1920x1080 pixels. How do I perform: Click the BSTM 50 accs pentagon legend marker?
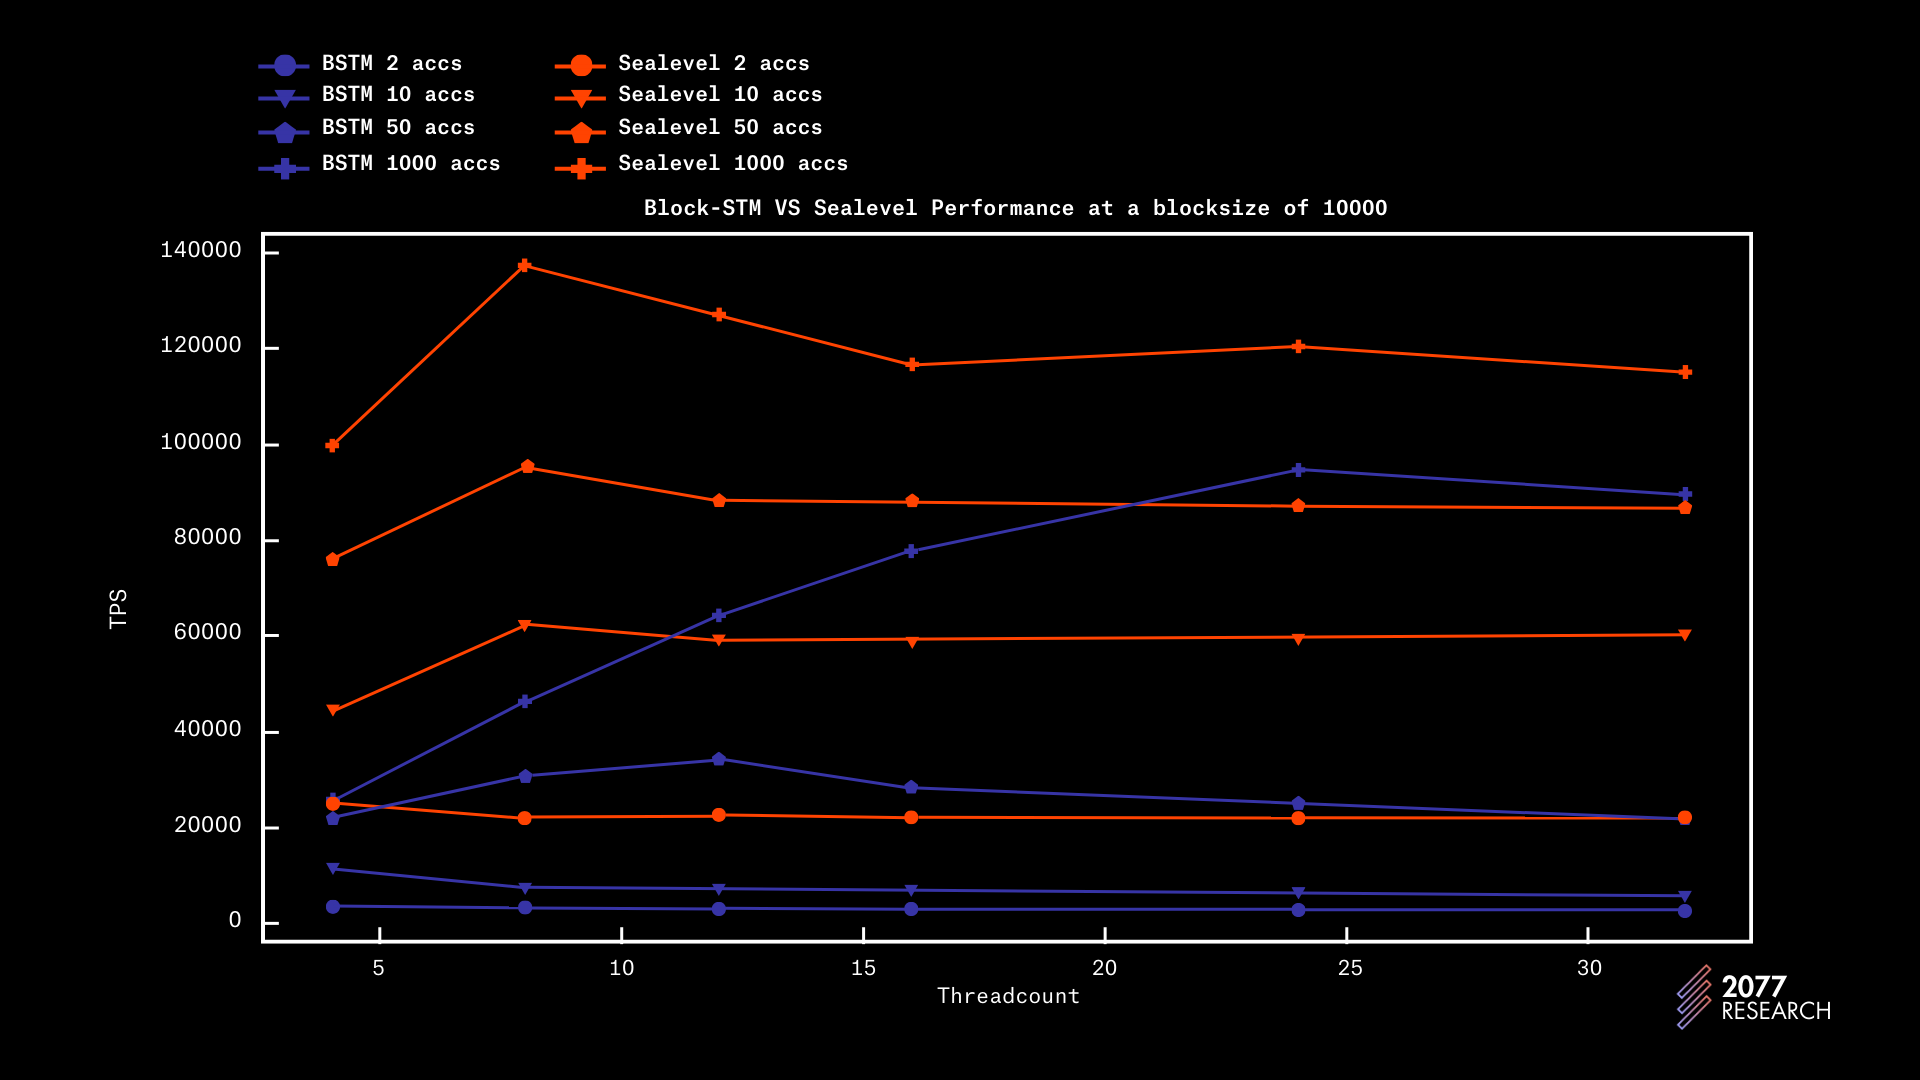[x=285, y=132]
